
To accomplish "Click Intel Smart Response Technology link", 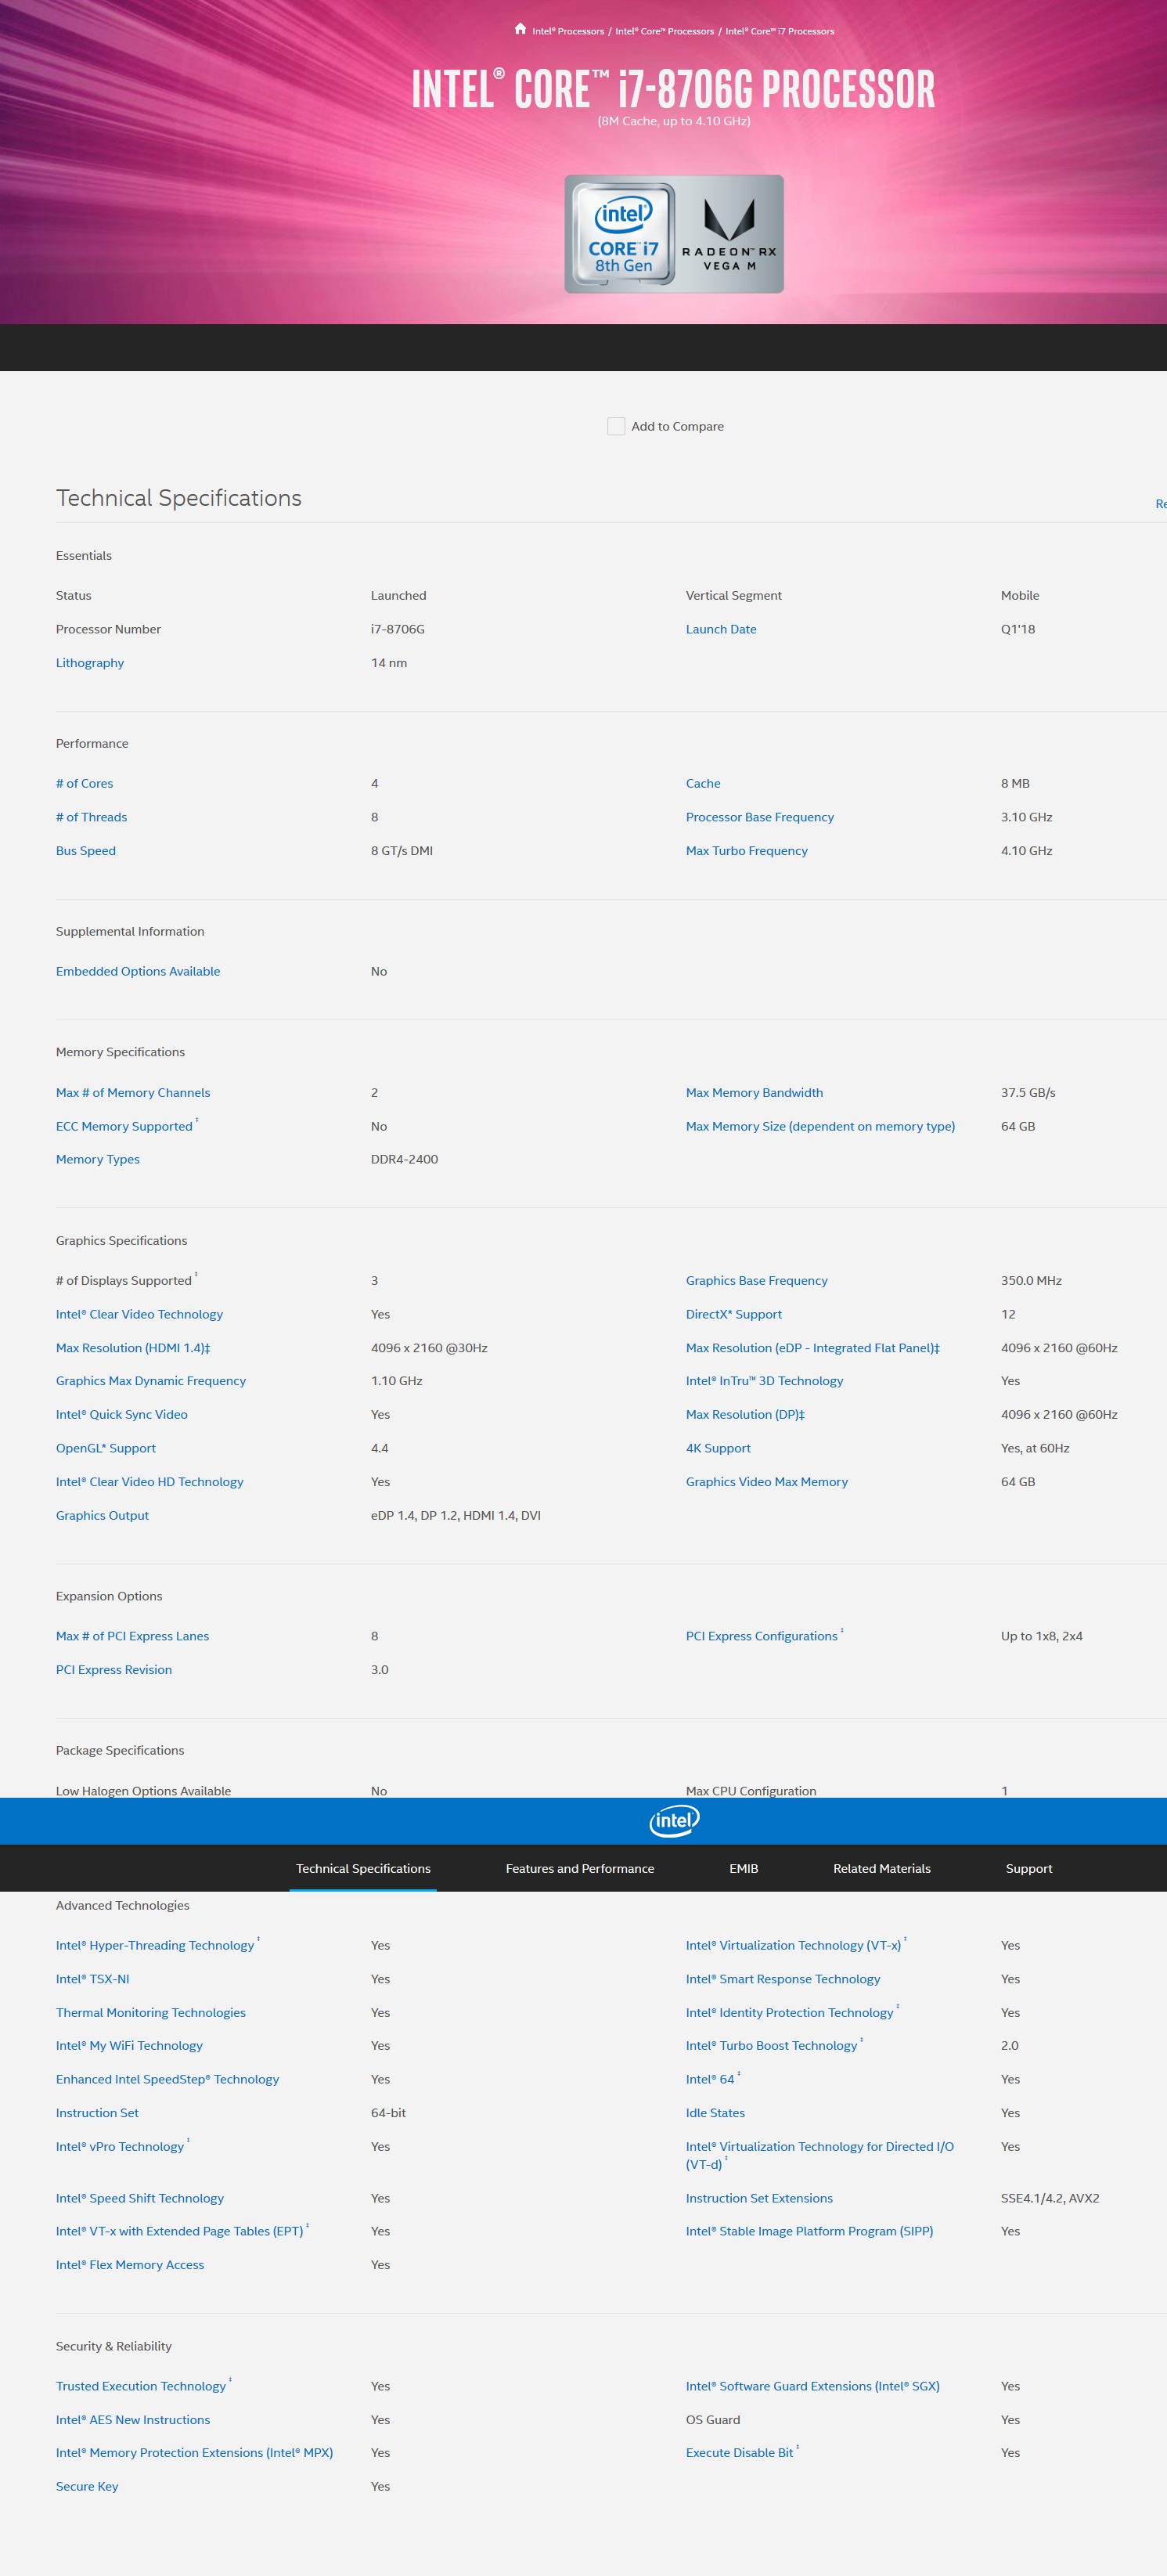I will click(783, 1979).
